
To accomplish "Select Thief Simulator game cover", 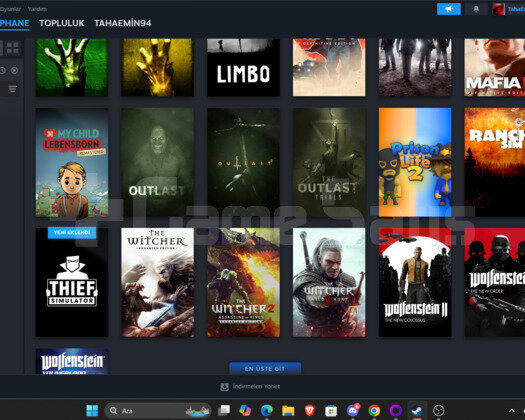I will [x=72, y=282].
